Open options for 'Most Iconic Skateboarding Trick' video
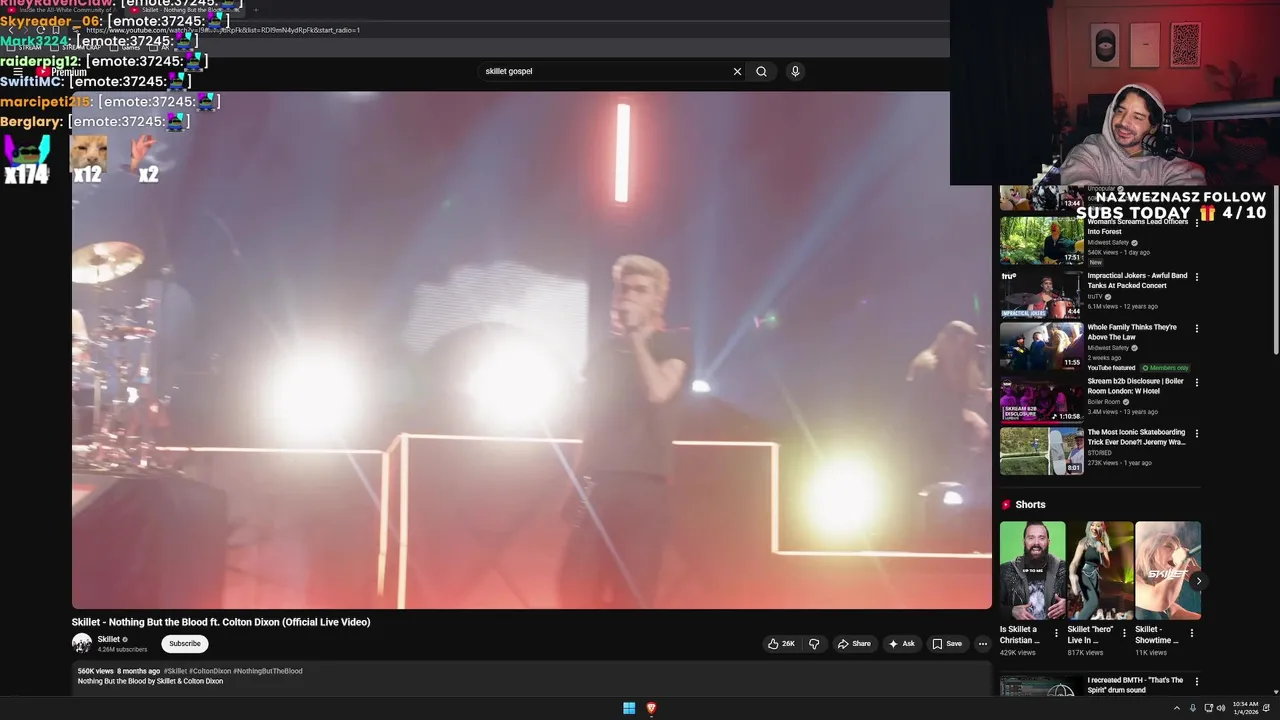 [x=1196, y=434]
